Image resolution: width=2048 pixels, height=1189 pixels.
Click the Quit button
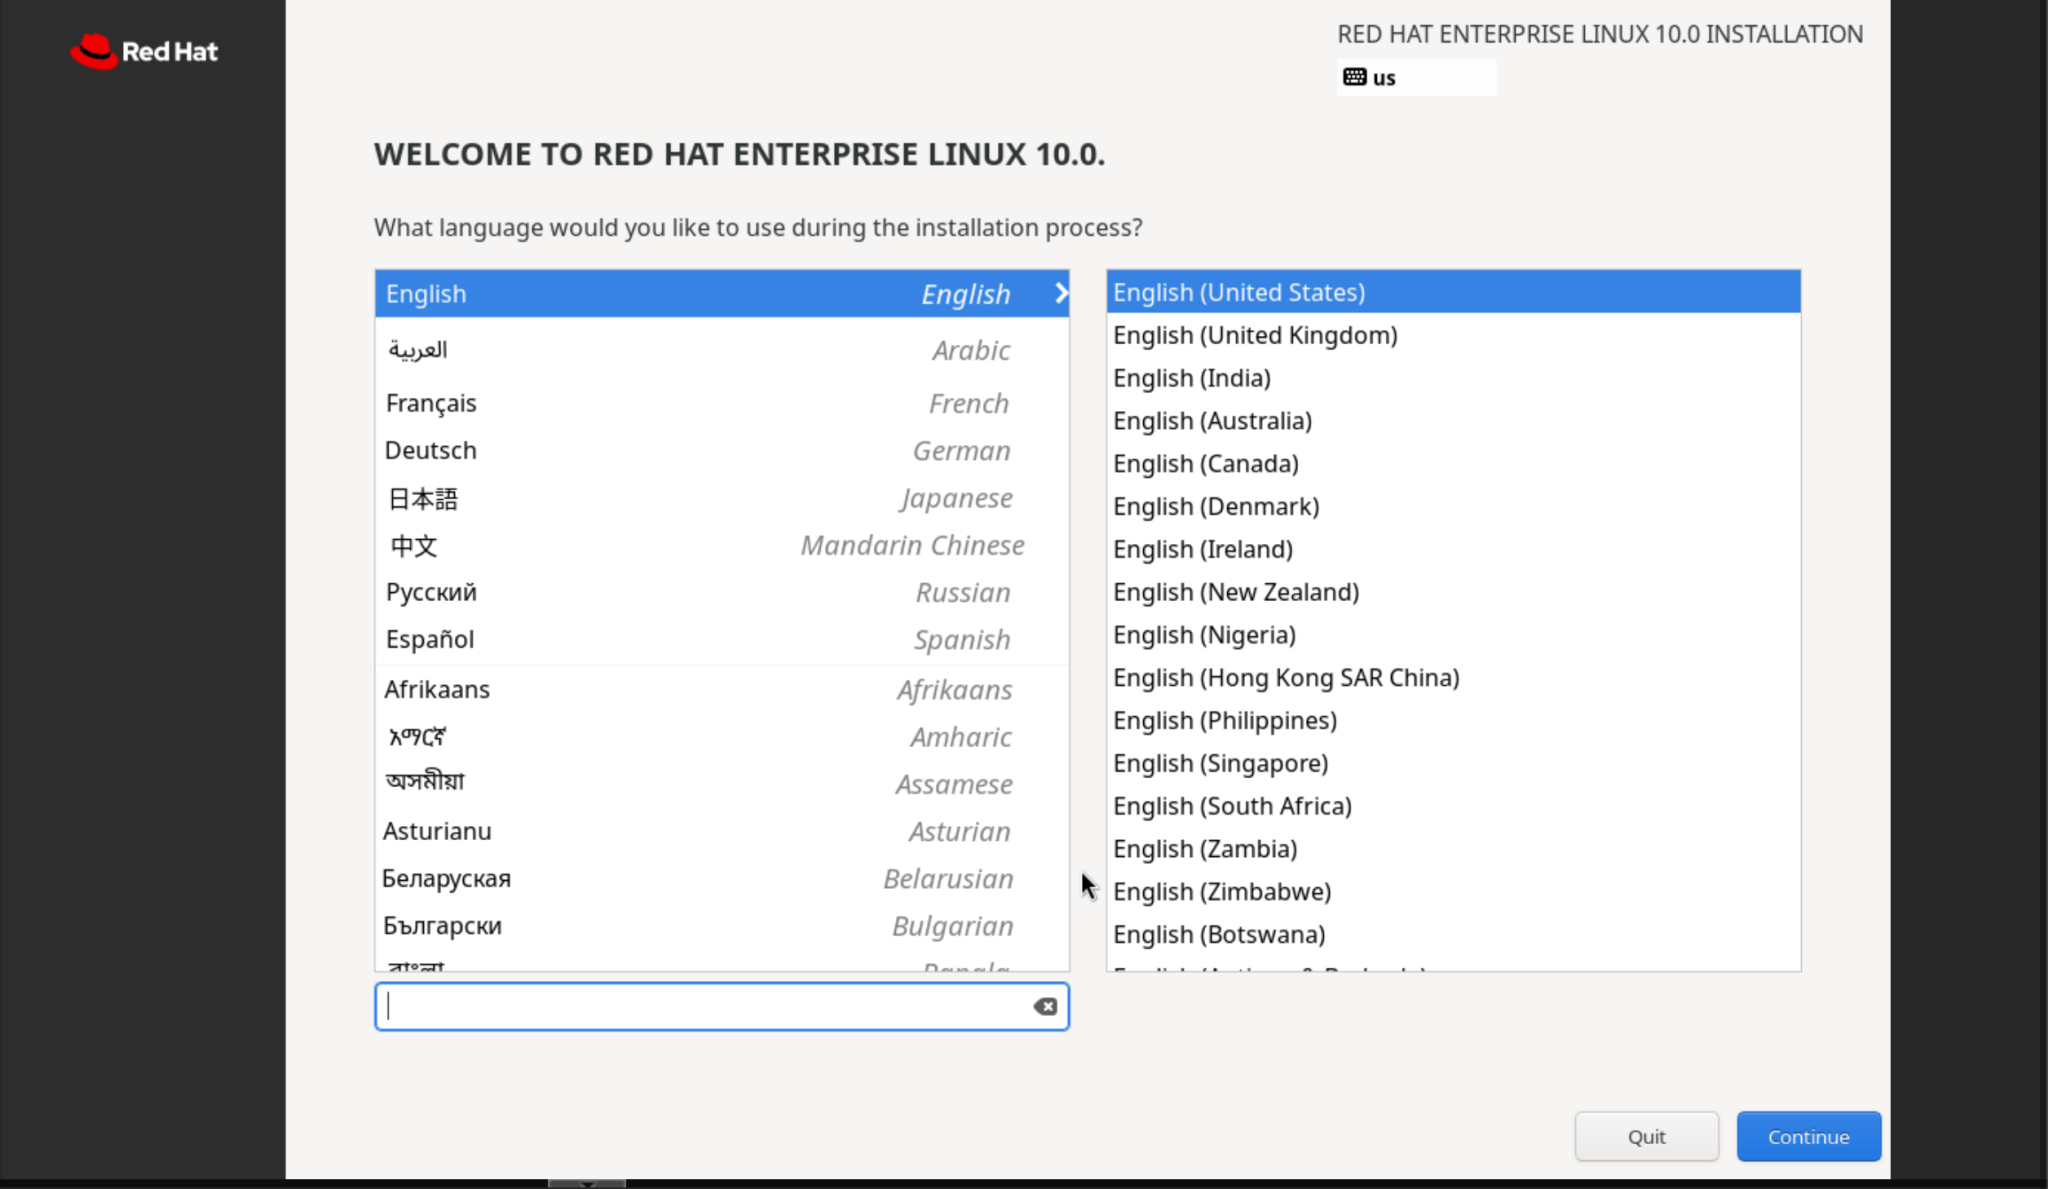coord(1645,1136)
